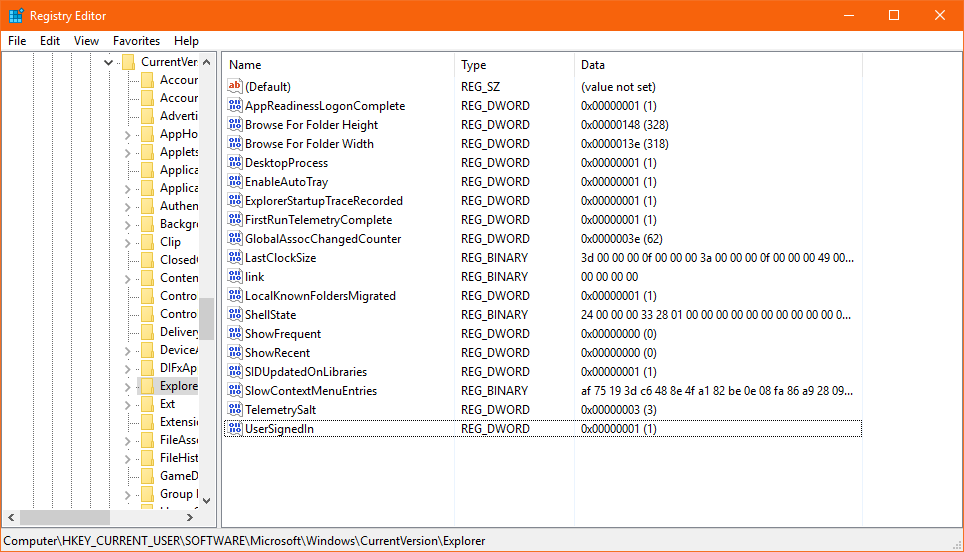Click the Browse For Folder Height icon

tap(234, 124)
